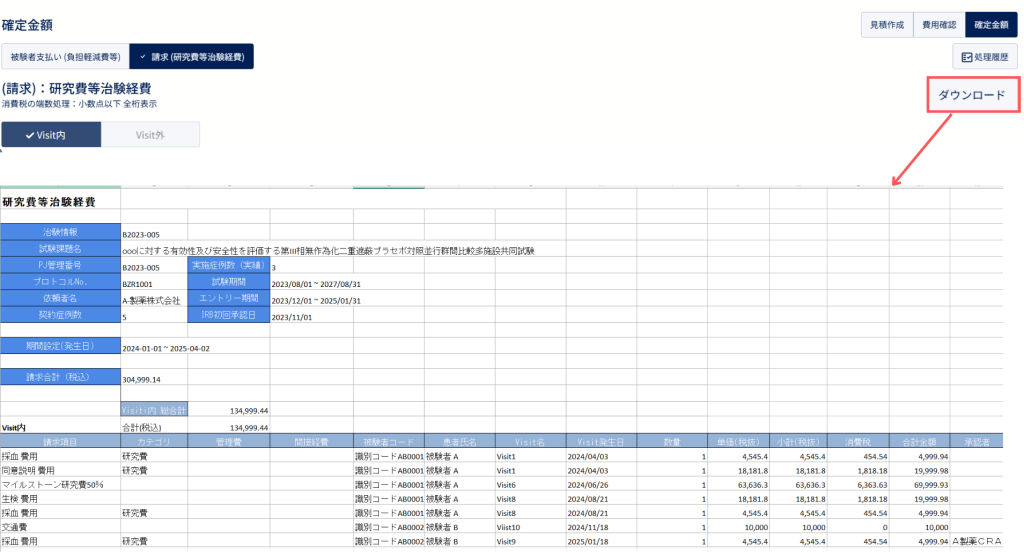This screenshot has width=1024, height=552.
Task: Click the A製薬CRA approver cell
Action: point(976,541)
